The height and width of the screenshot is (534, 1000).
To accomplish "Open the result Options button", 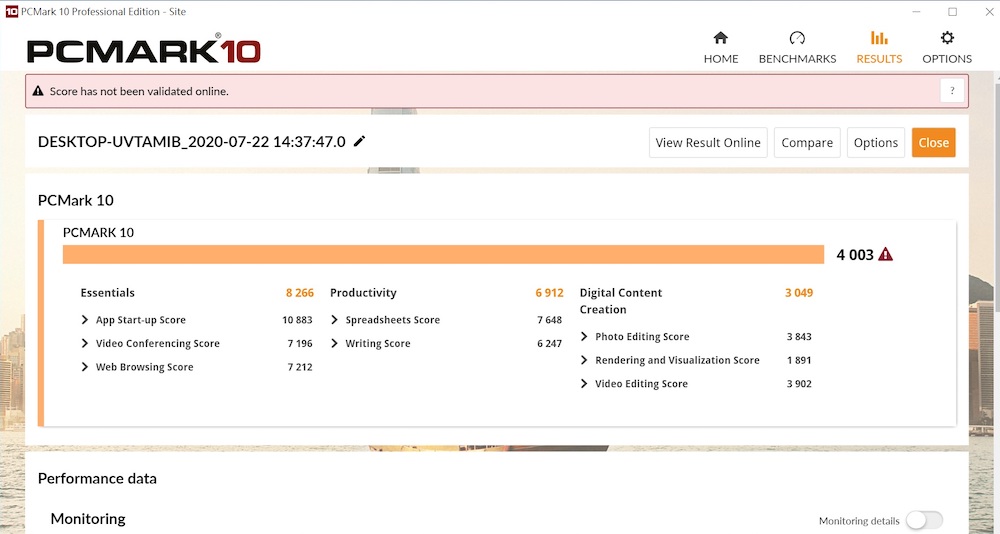I will 876,143.
